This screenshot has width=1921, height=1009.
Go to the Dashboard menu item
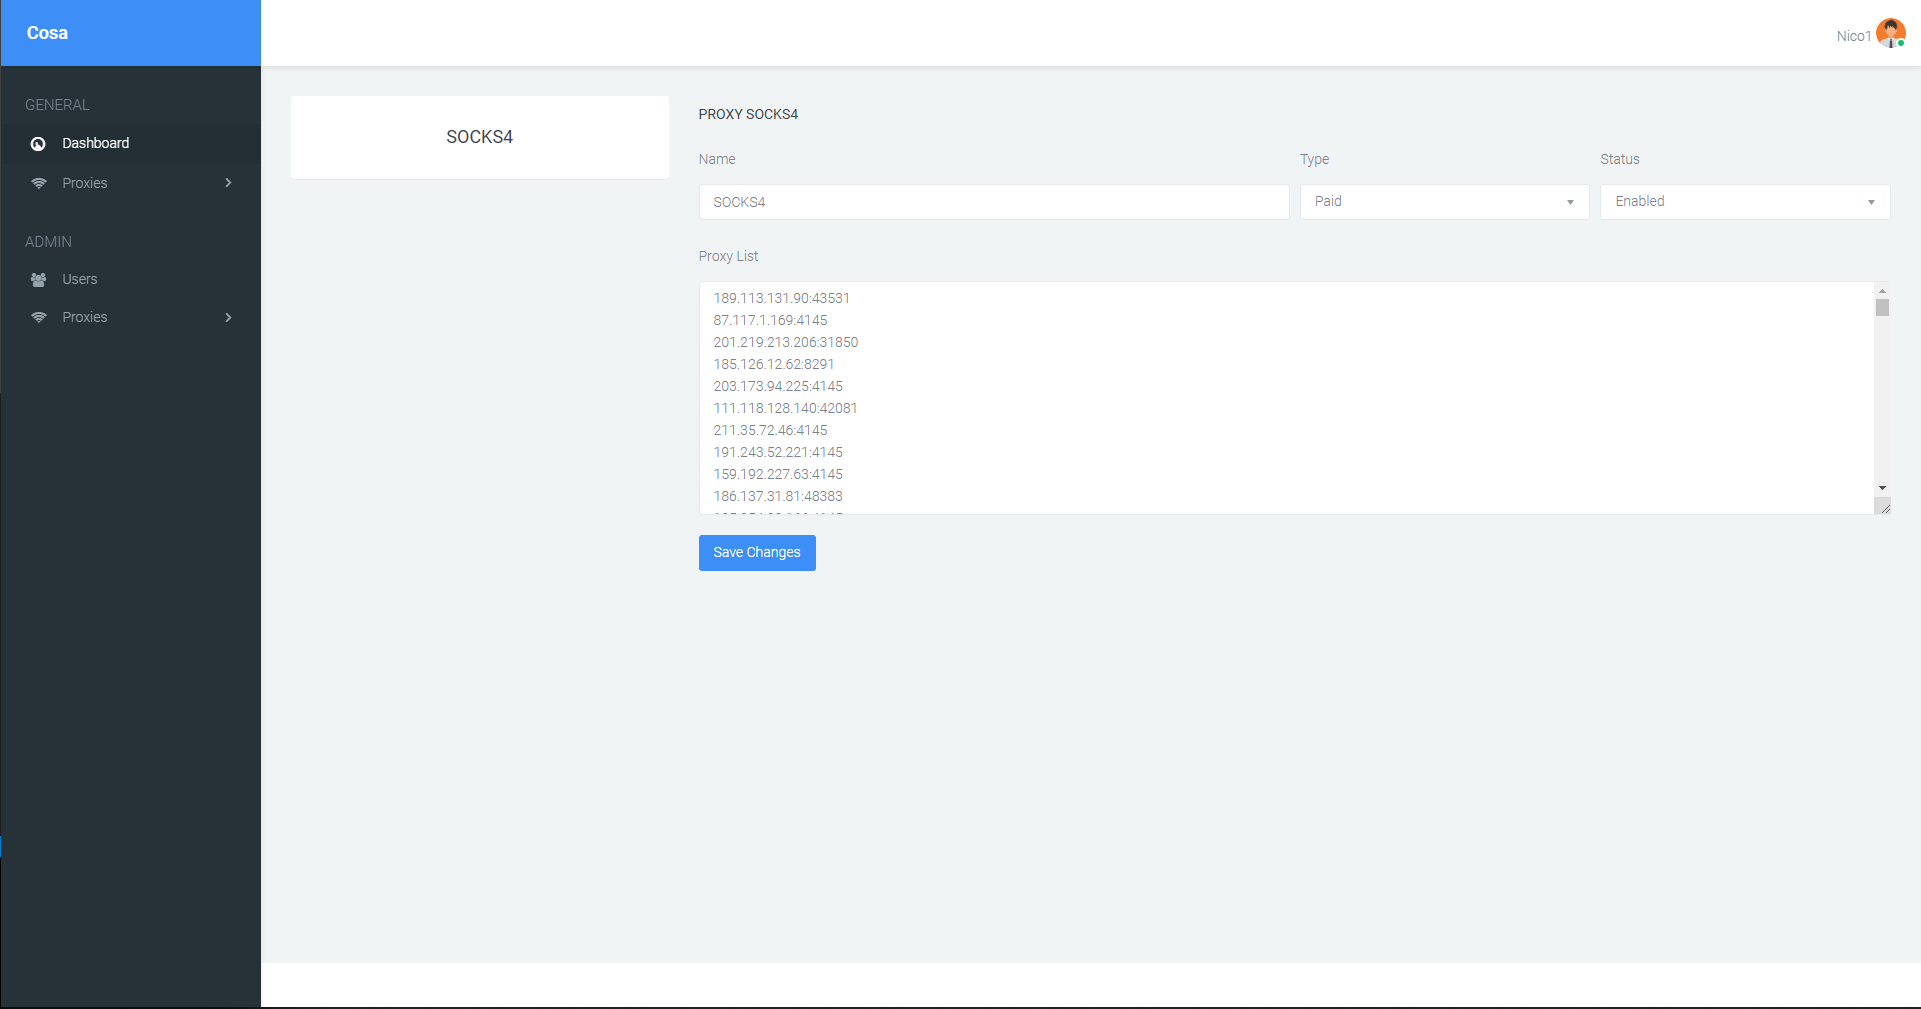point(130,143)
